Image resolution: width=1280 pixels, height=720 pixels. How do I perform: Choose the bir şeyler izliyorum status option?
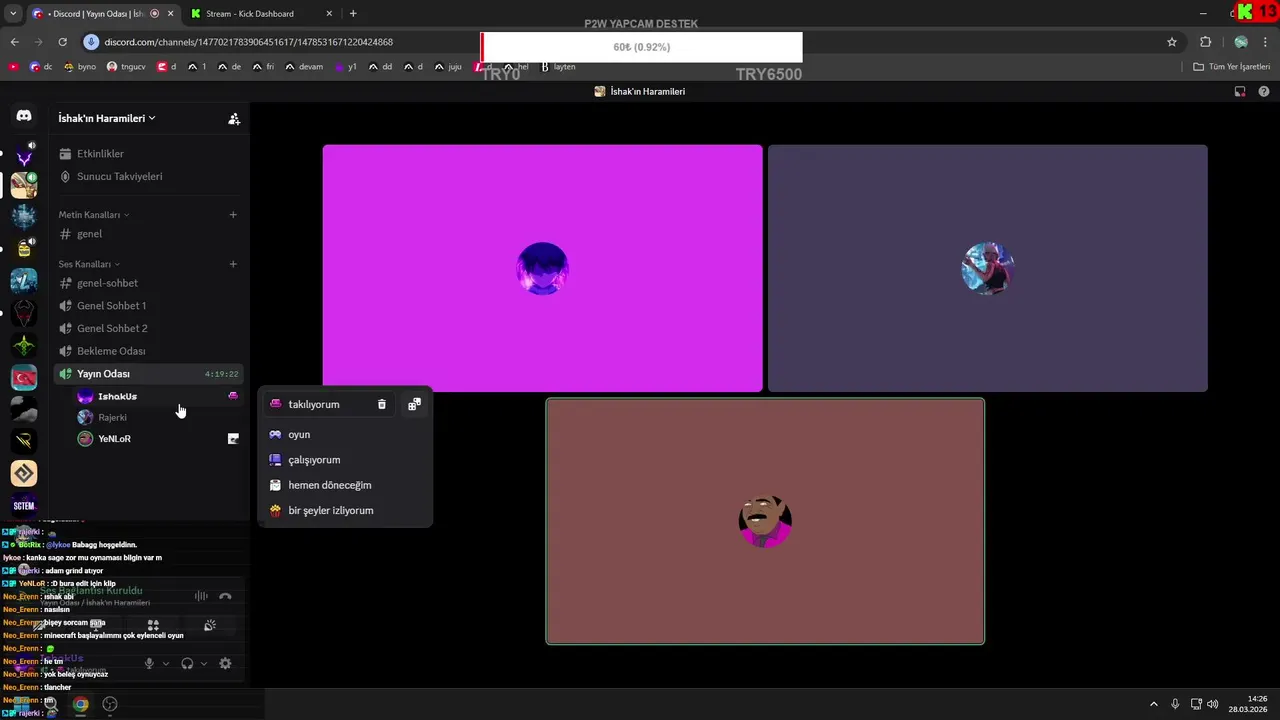click(x=345, y=510)
